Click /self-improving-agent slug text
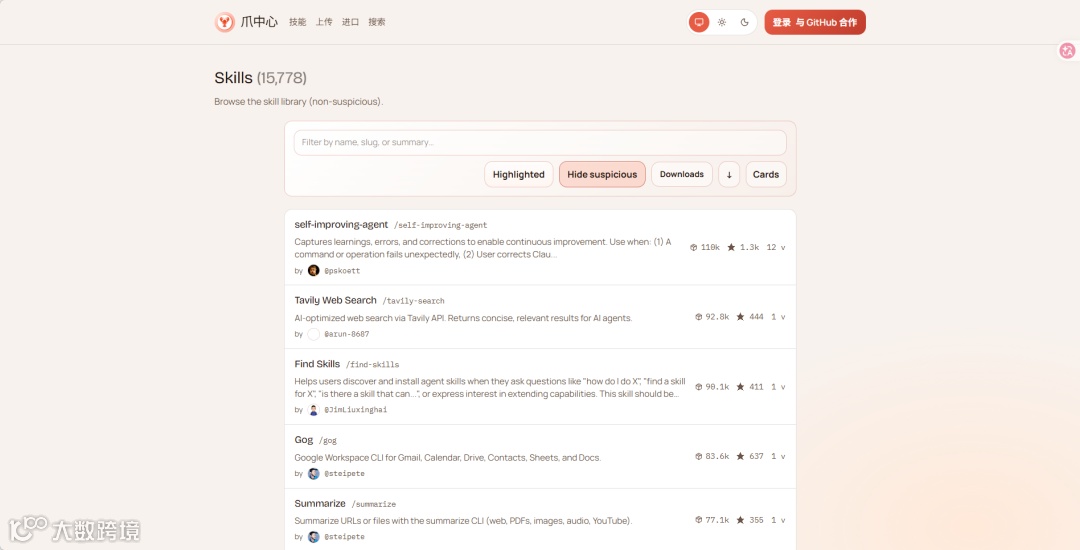Image resolution: width=1080 pixels, height=550 pixels. (x=441, y=225)
